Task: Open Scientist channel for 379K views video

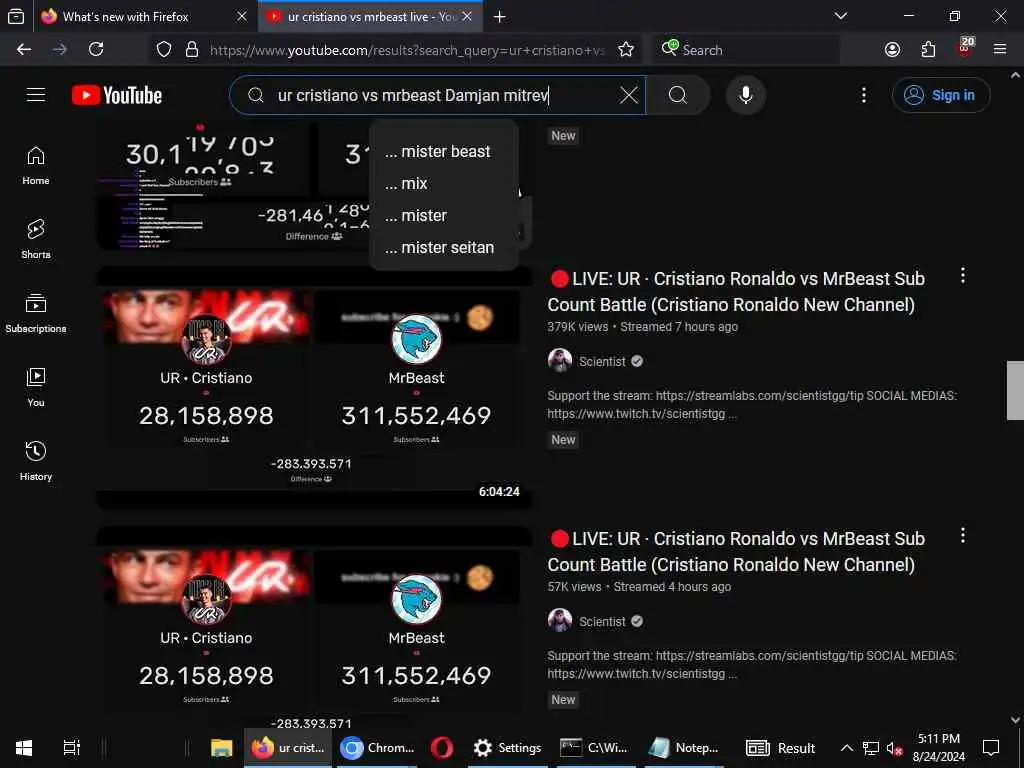Action: (602, 362)
